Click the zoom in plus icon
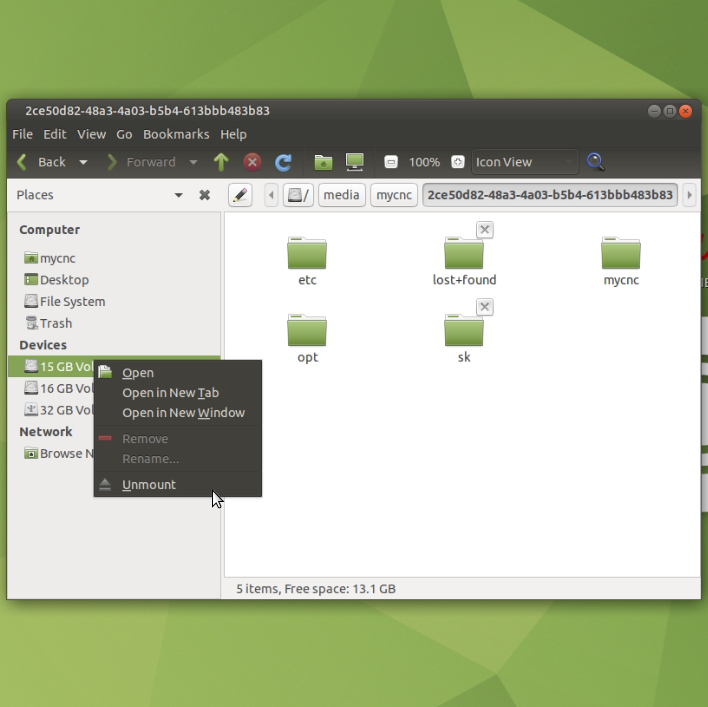Viewport: 708px width, 707px height. click(457, 162)
